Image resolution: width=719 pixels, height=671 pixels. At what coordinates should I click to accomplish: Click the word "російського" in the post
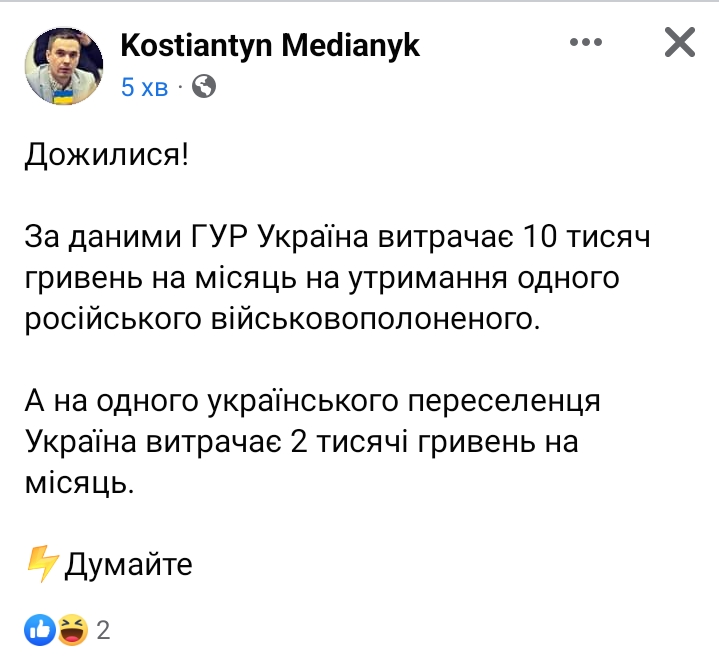112,320
